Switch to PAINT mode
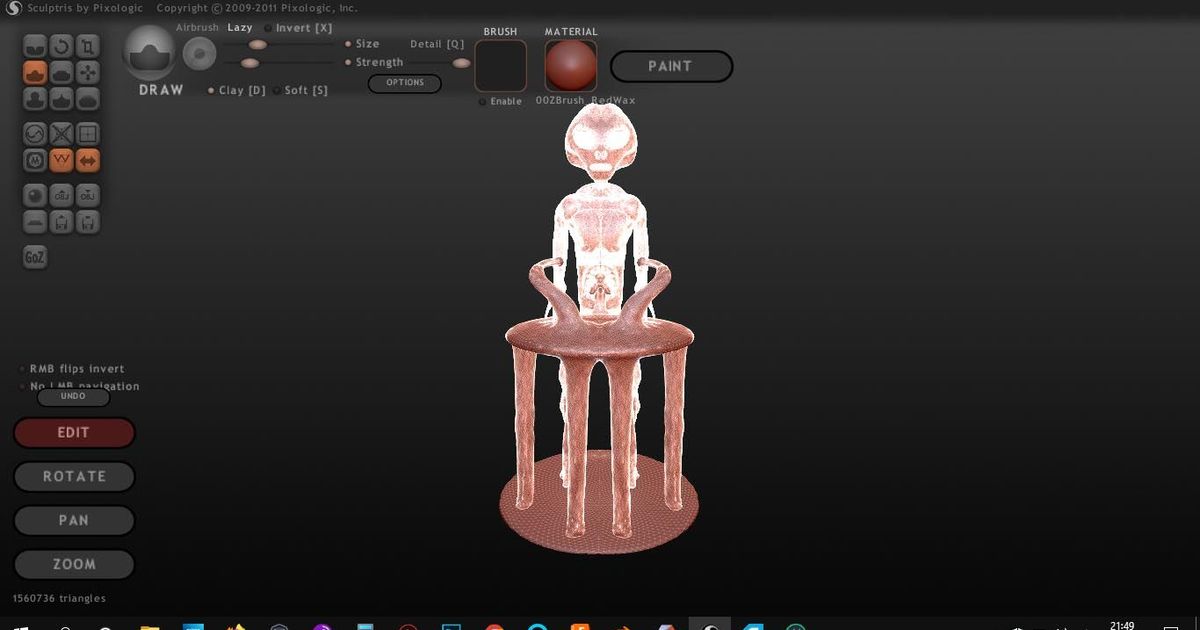1200x630 pixels. pyautogui.click(x=671, y=66)
